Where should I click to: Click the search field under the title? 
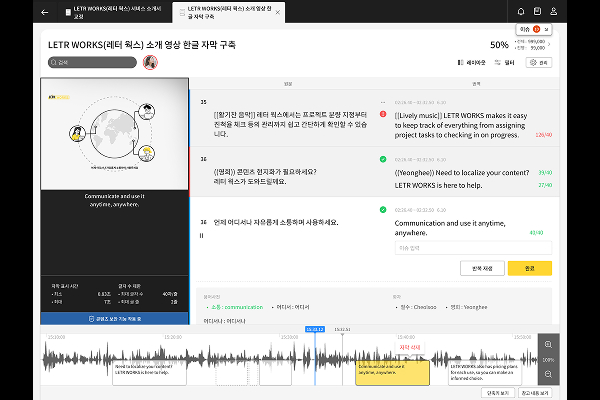(92, 62)
